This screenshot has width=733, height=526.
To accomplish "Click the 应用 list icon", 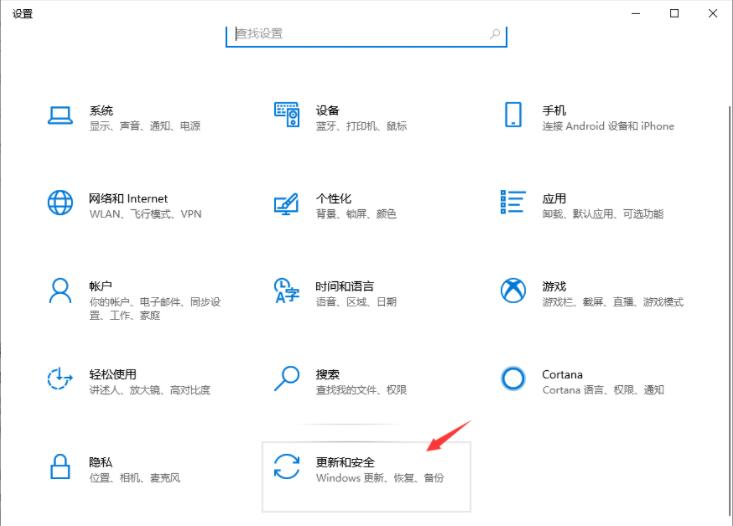I will (x=513, y=202).
